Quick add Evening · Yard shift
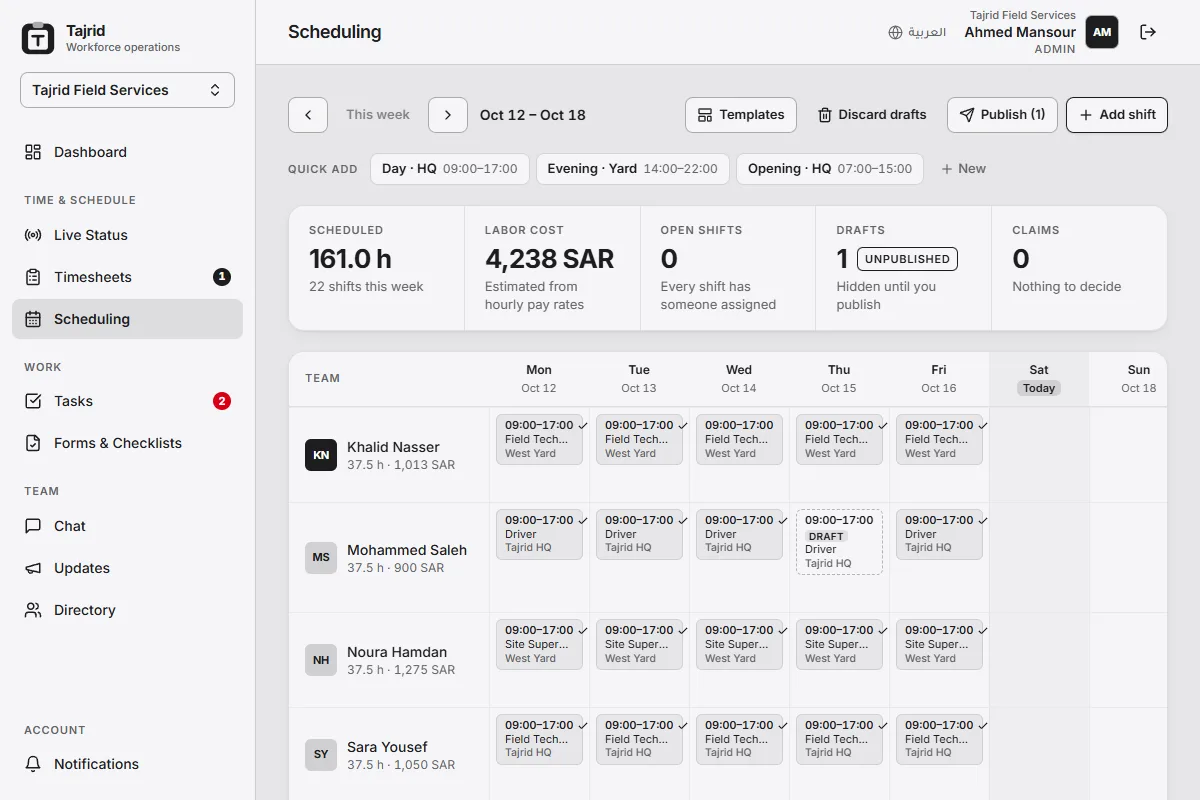Screen dimensions: 1200x800 633,169
